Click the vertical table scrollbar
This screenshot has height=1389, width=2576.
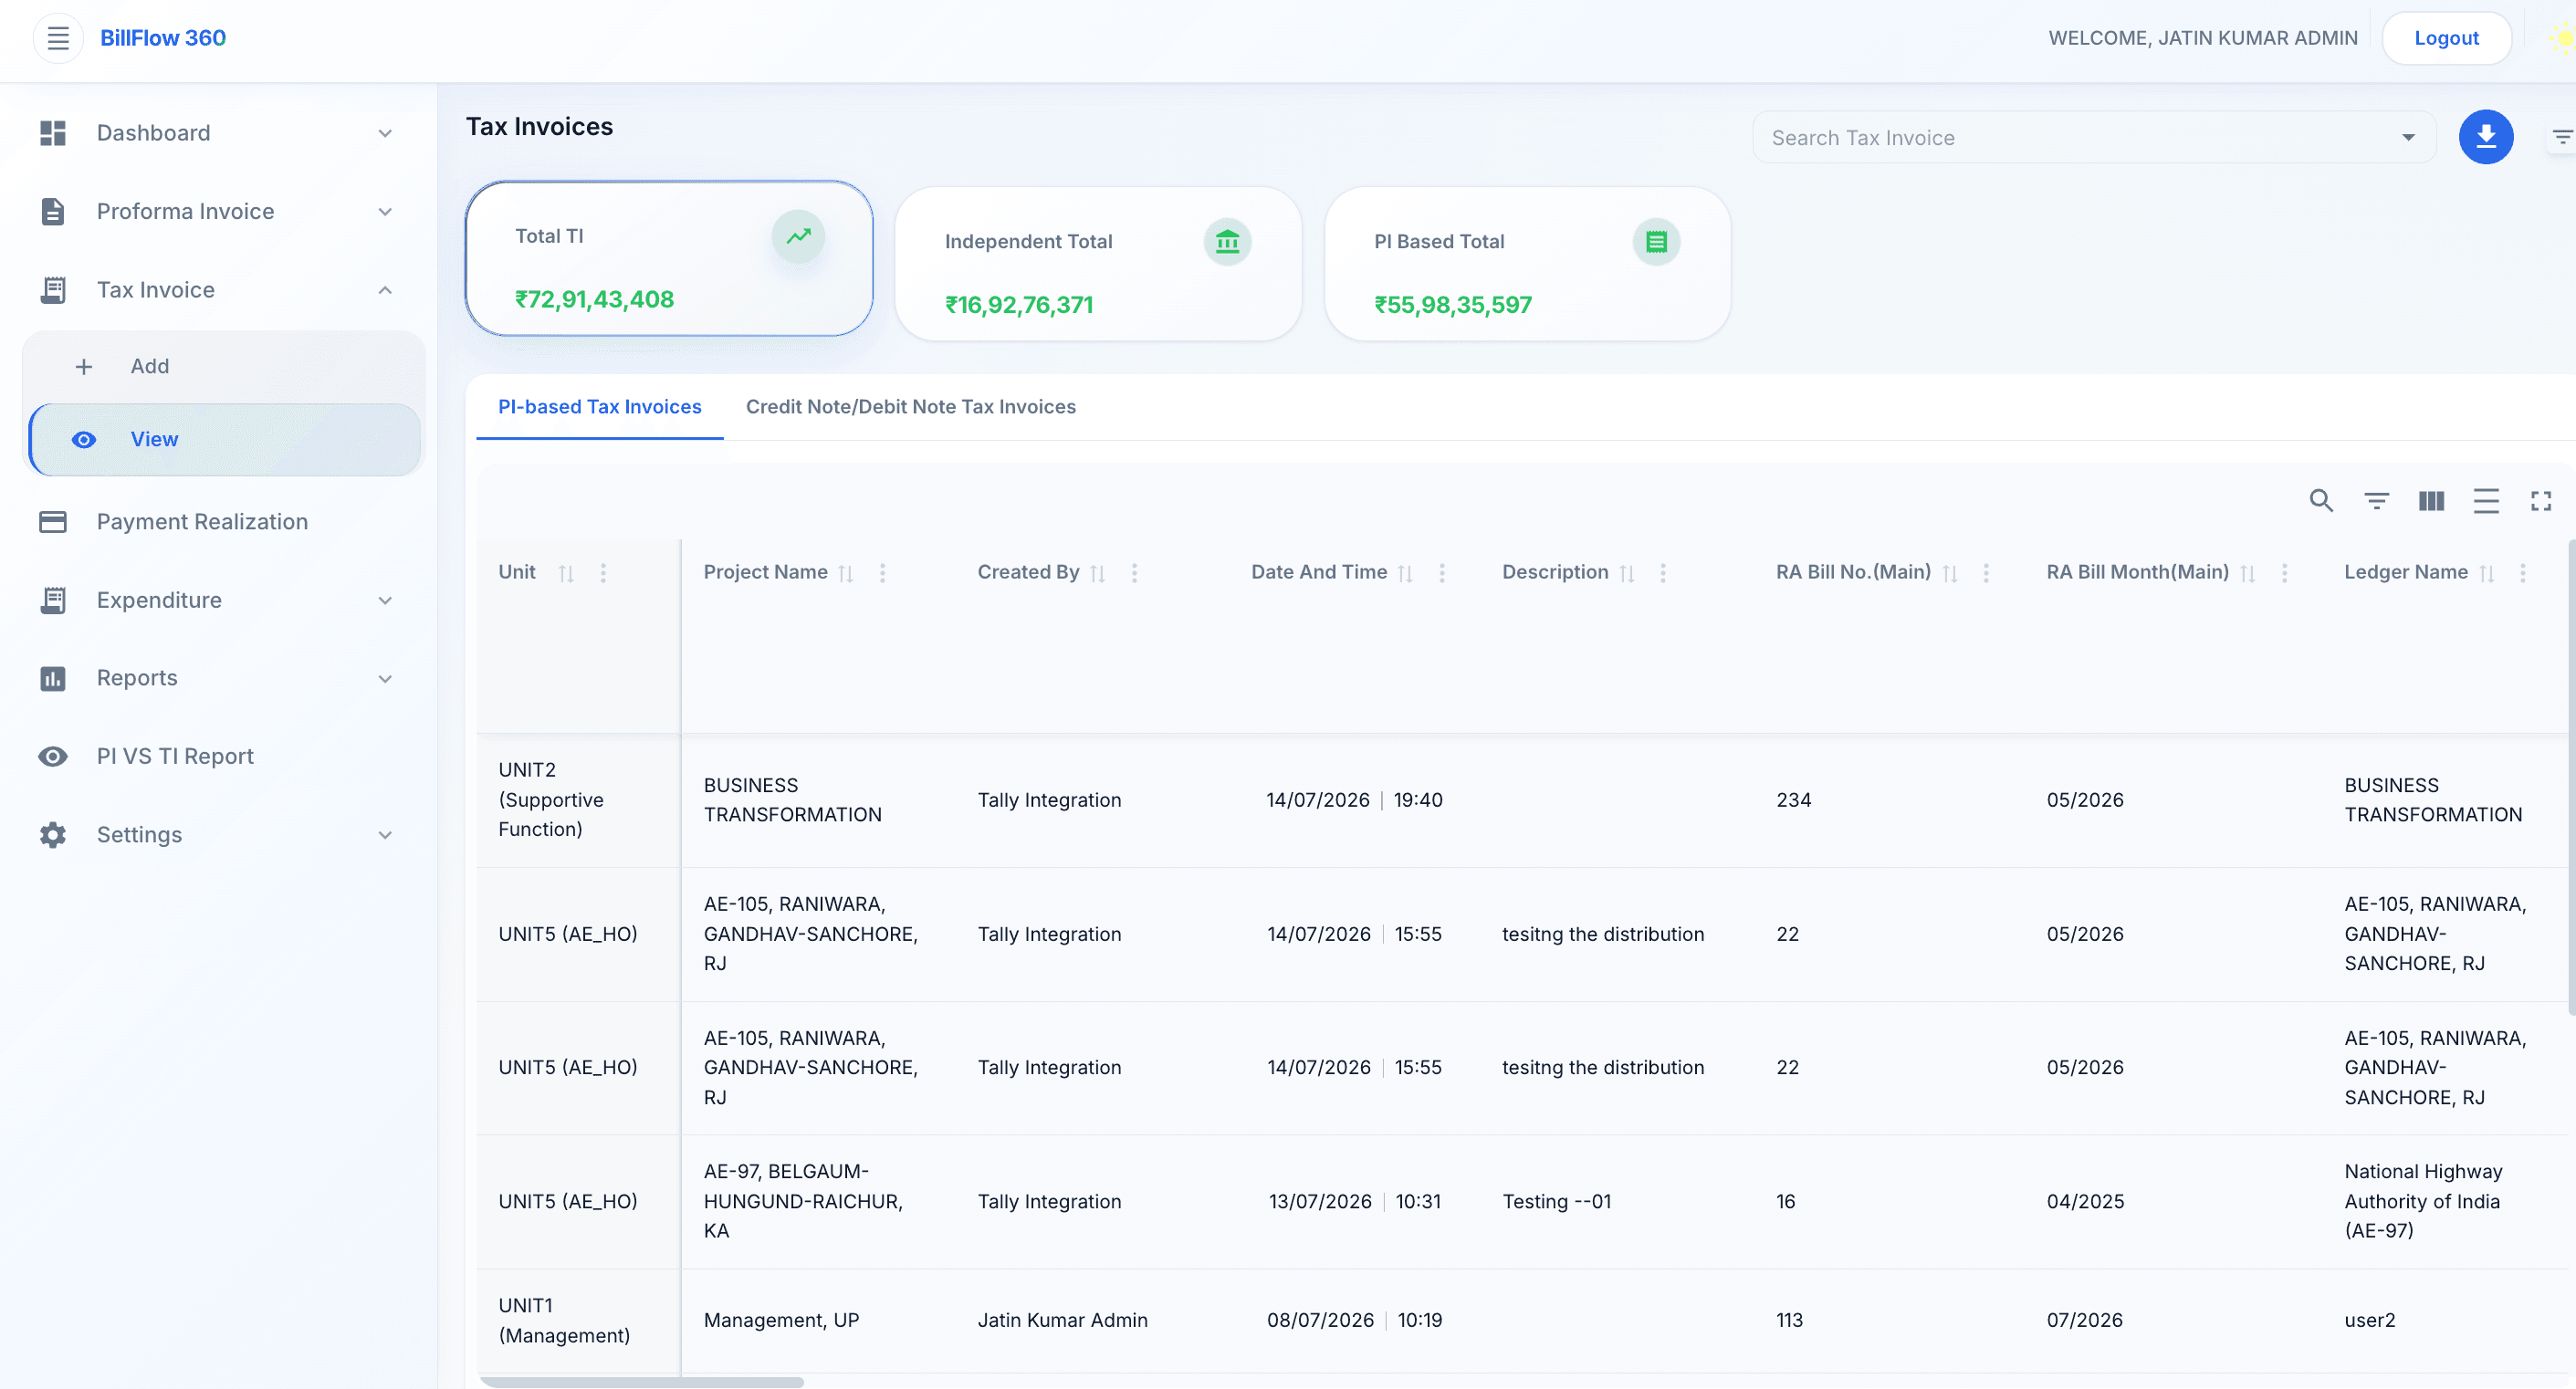tap(2571, 777)
